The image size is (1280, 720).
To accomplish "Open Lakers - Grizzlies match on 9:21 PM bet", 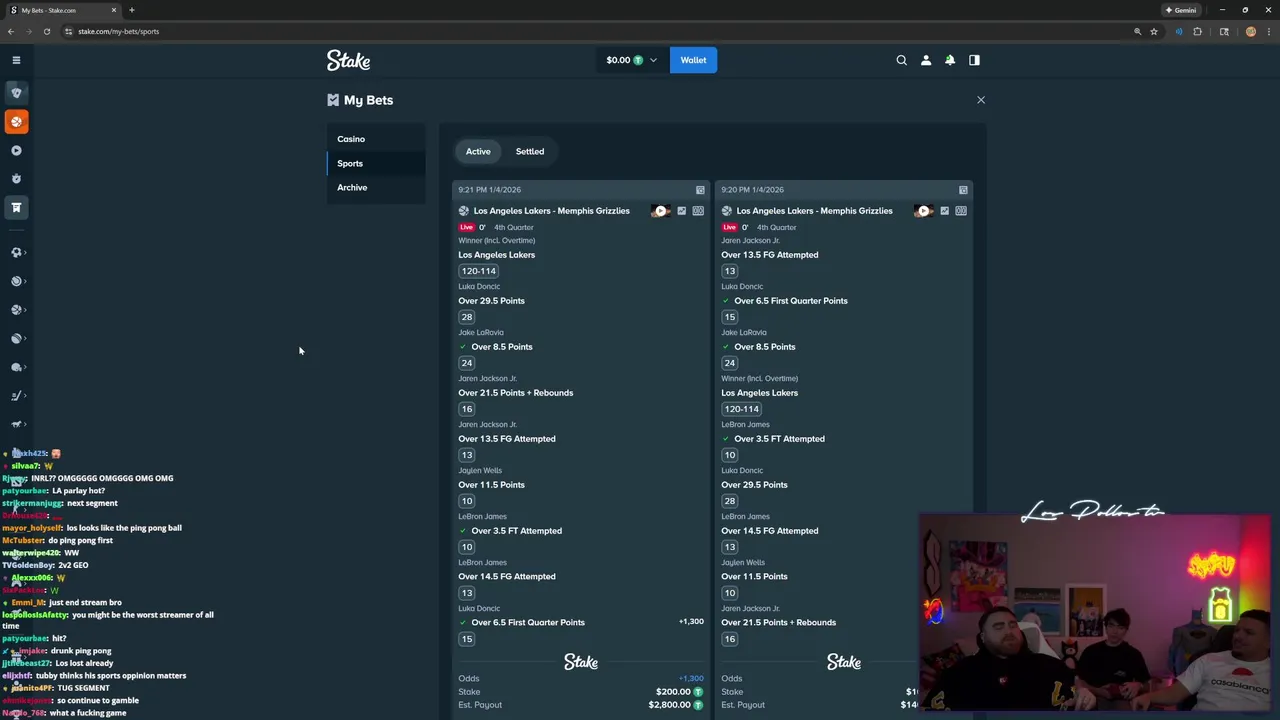I will 551,211.
